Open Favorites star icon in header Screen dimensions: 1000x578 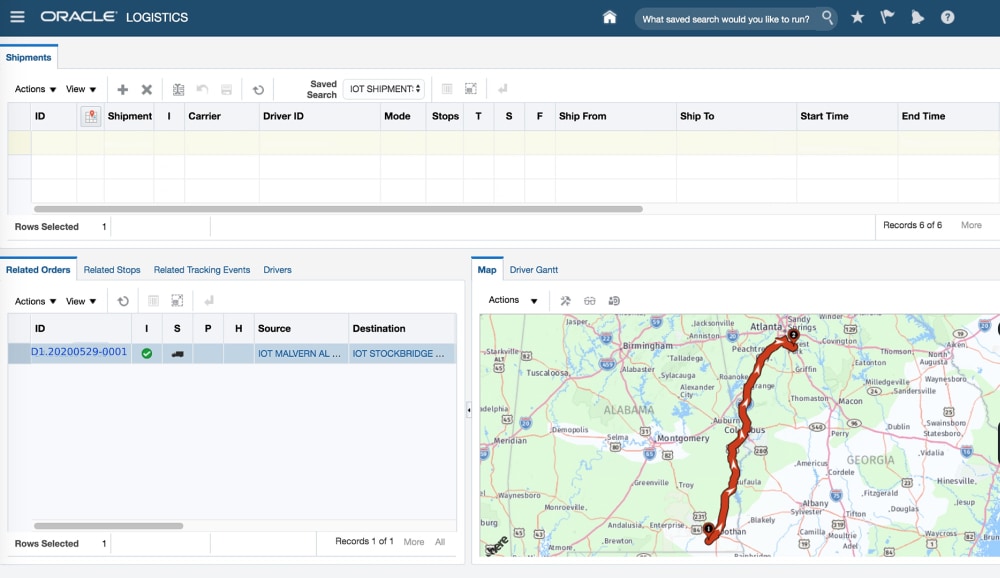point(857,17)
